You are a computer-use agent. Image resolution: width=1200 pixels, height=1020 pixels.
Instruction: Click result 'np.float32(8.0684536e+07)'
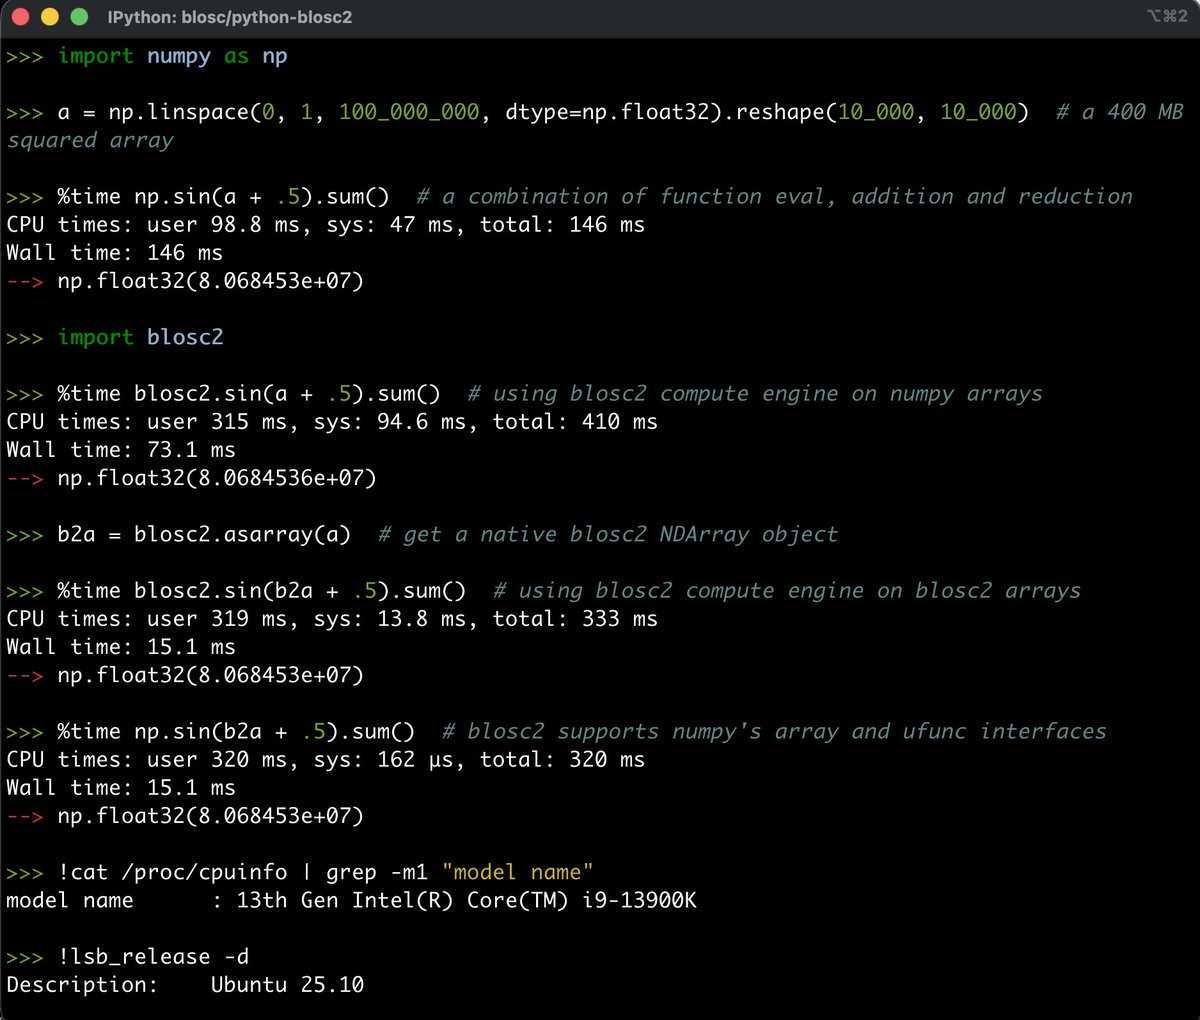pos(217,478)
